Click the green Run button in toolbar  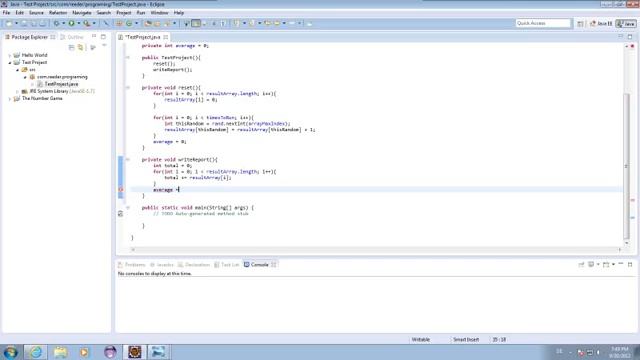click(71, 24)
